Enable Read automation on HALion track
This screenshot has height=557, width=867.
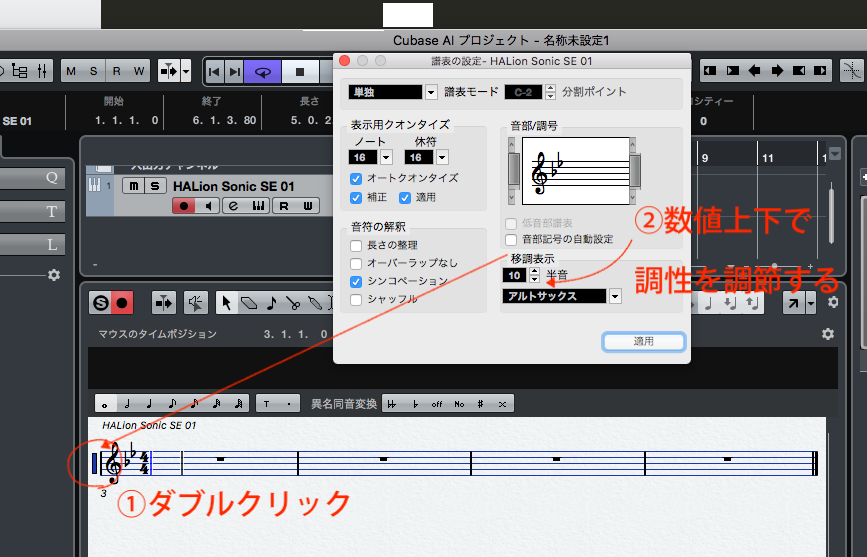click(x=284, y=206)
